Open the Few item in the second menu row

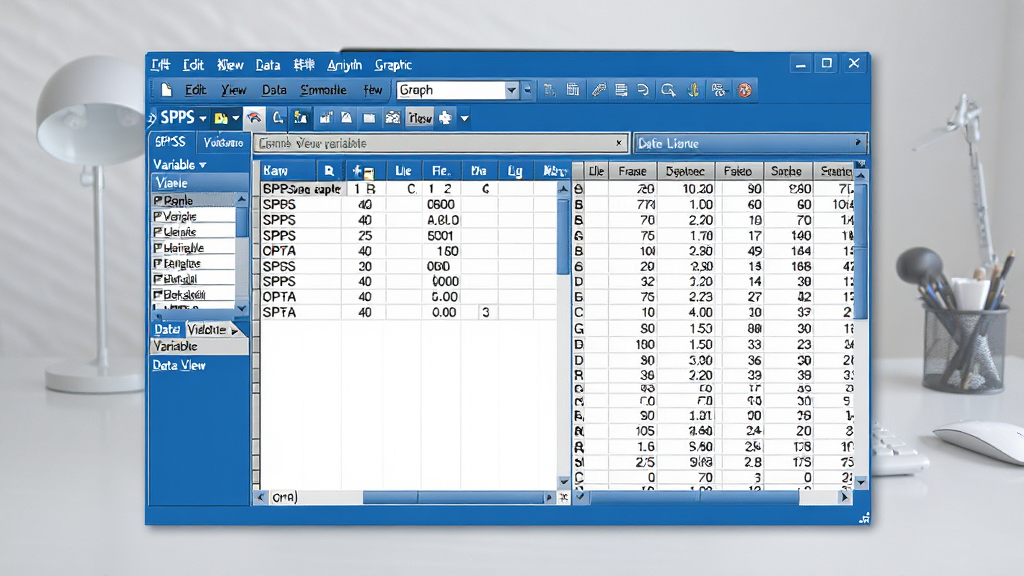click(372, 90)
